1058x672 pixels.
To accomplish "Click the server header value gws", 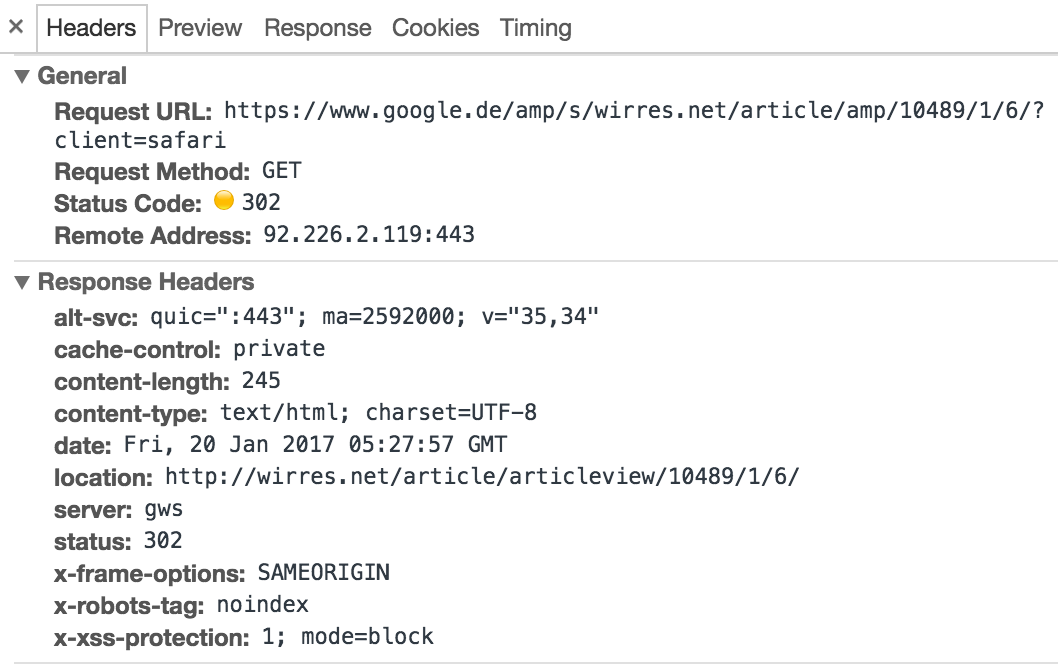I will click(x=161, y=509).
